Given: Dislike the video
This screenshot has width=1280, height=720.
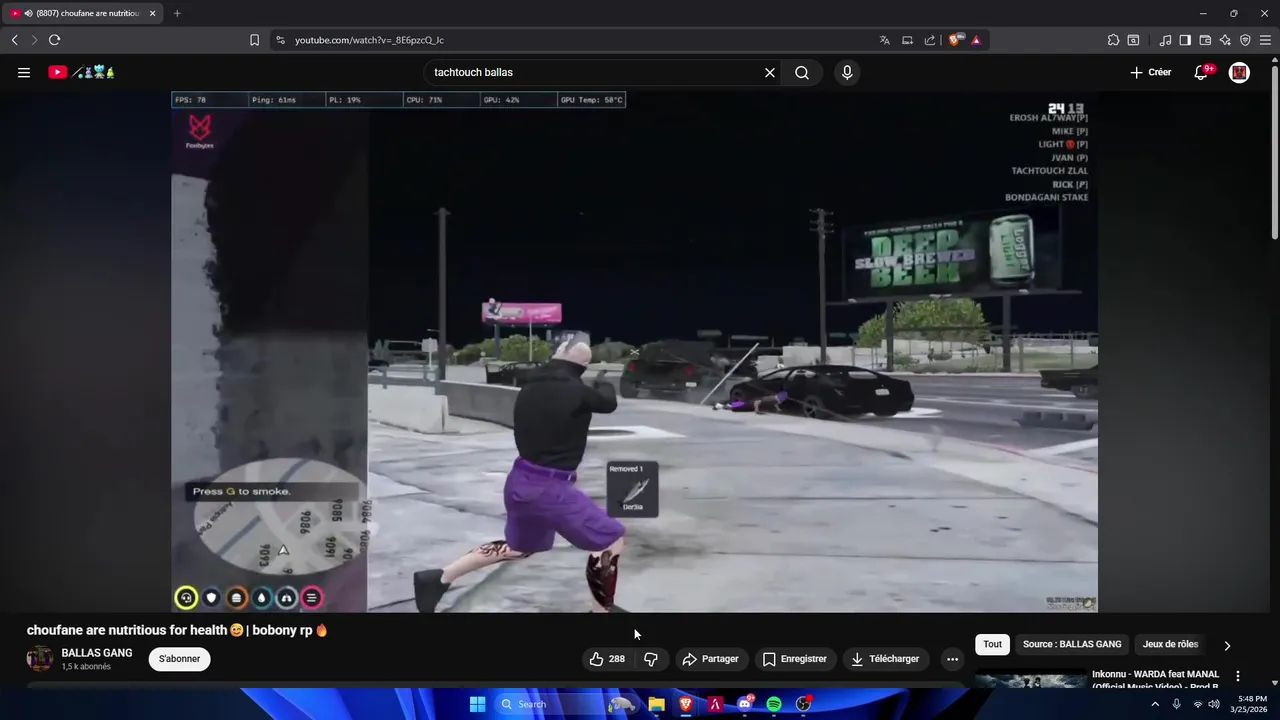Looking at the screenshot, I should click(x=651, y=659).
